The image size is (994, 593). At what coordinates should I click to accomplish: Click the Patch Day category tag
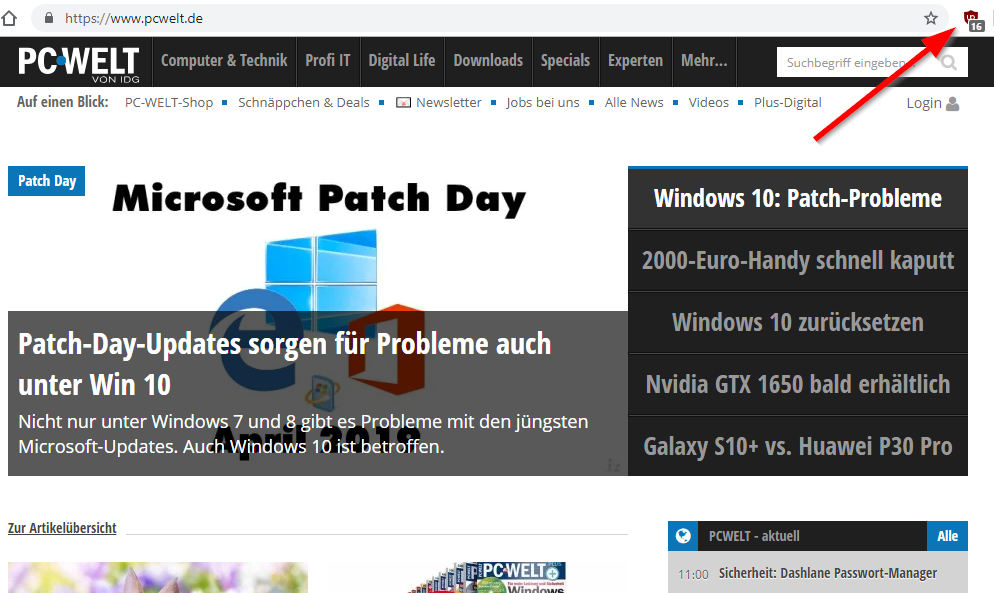pos(46,181)
